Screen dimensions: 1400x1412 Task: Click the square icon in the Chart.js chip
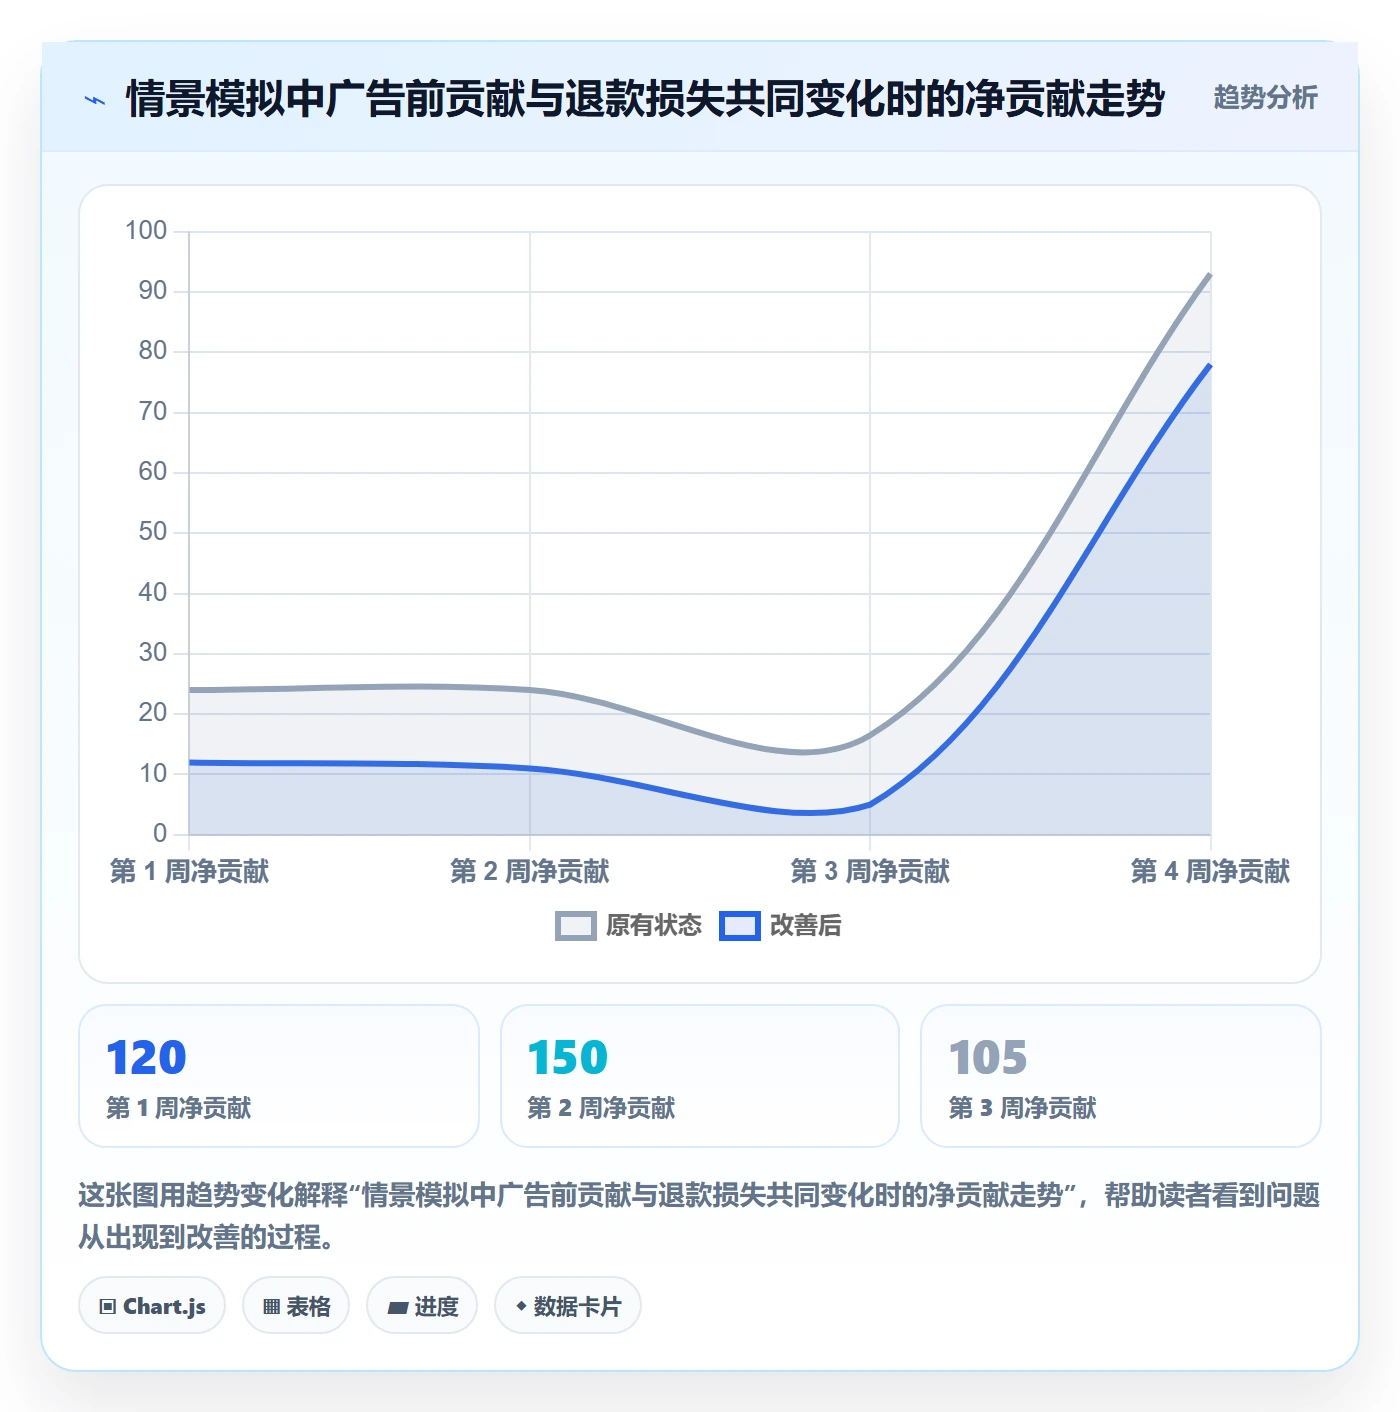[107, 1306]
